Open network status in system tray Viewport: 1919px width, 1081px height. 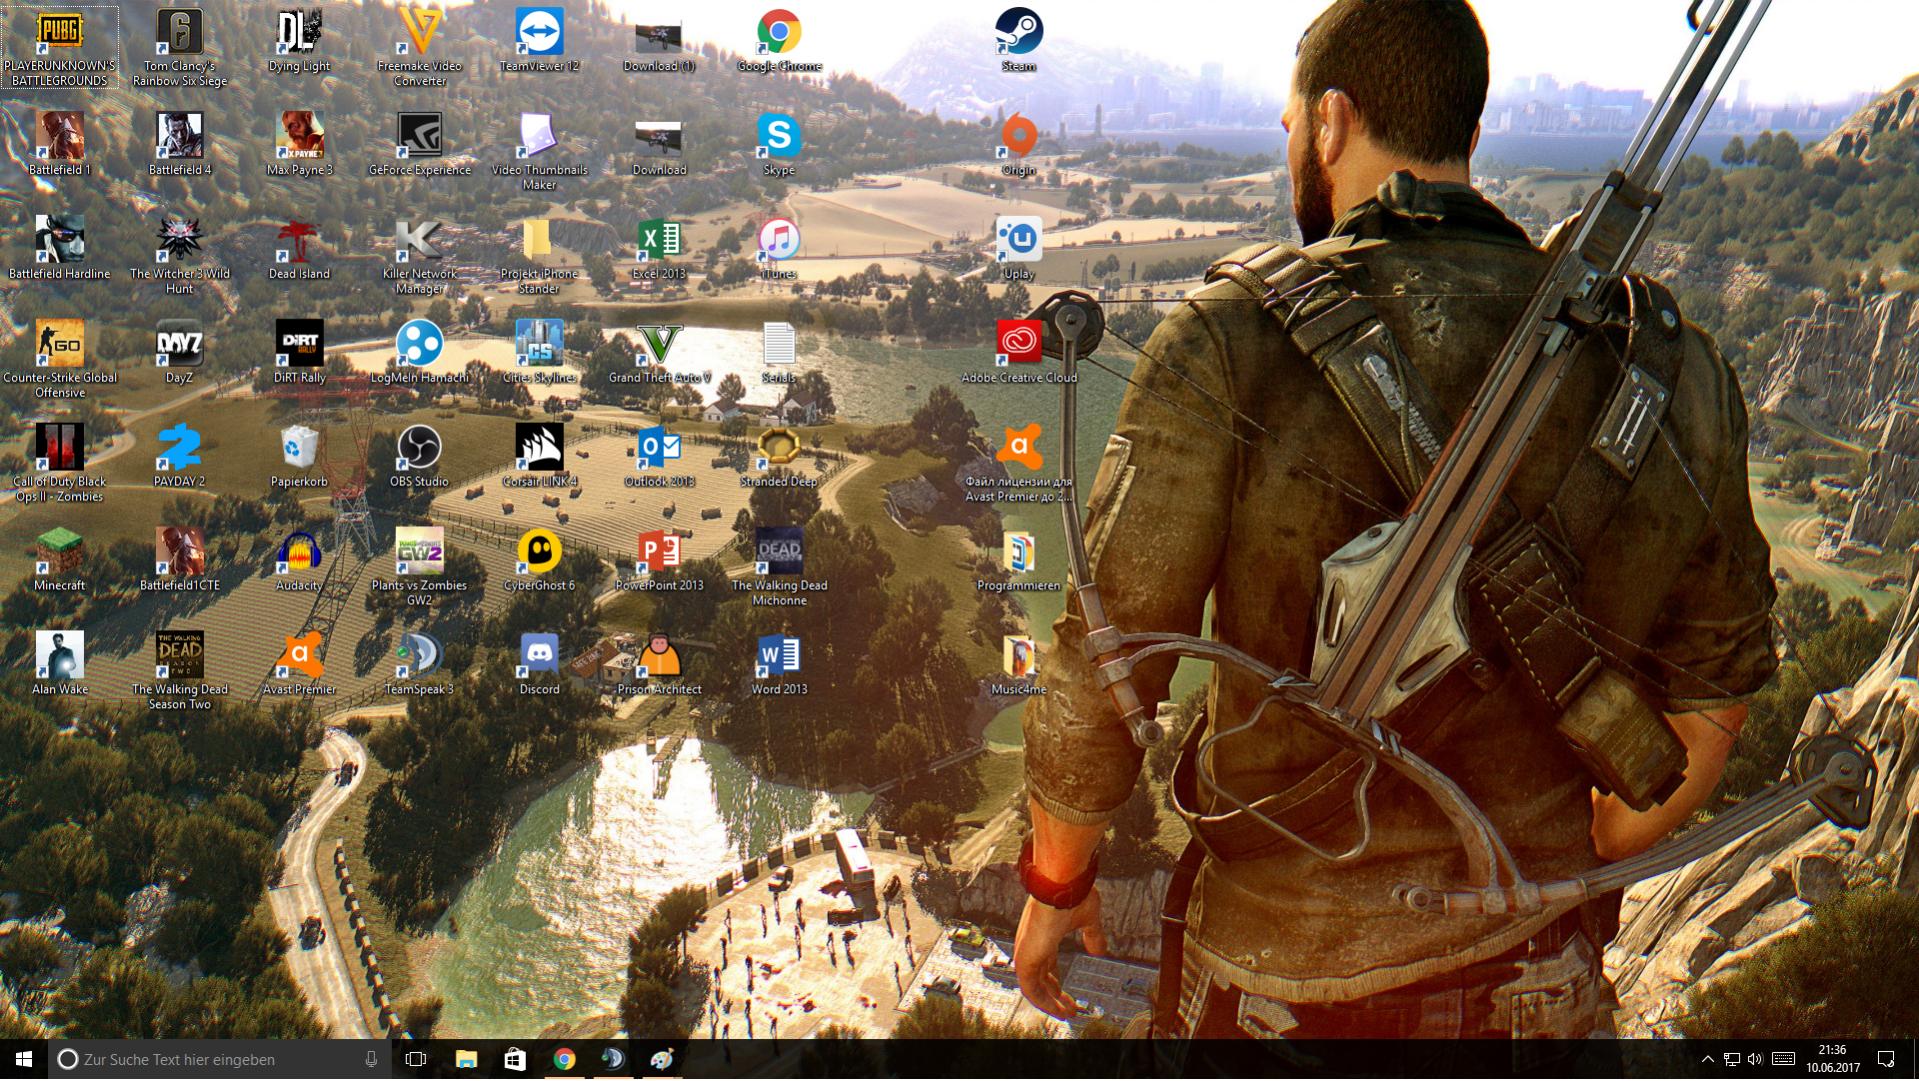[1732, 1060]
